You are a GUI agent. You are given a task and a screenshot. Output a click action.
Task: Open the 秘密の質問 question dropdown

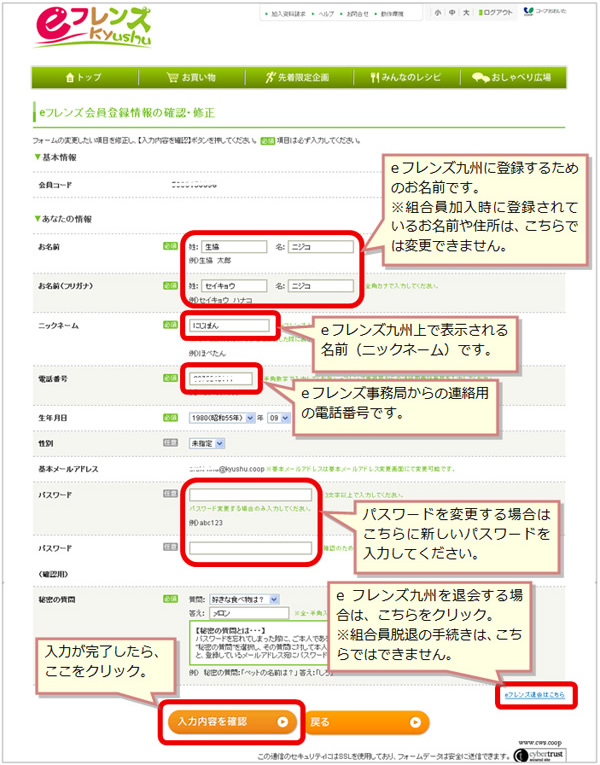click(244, 600)
